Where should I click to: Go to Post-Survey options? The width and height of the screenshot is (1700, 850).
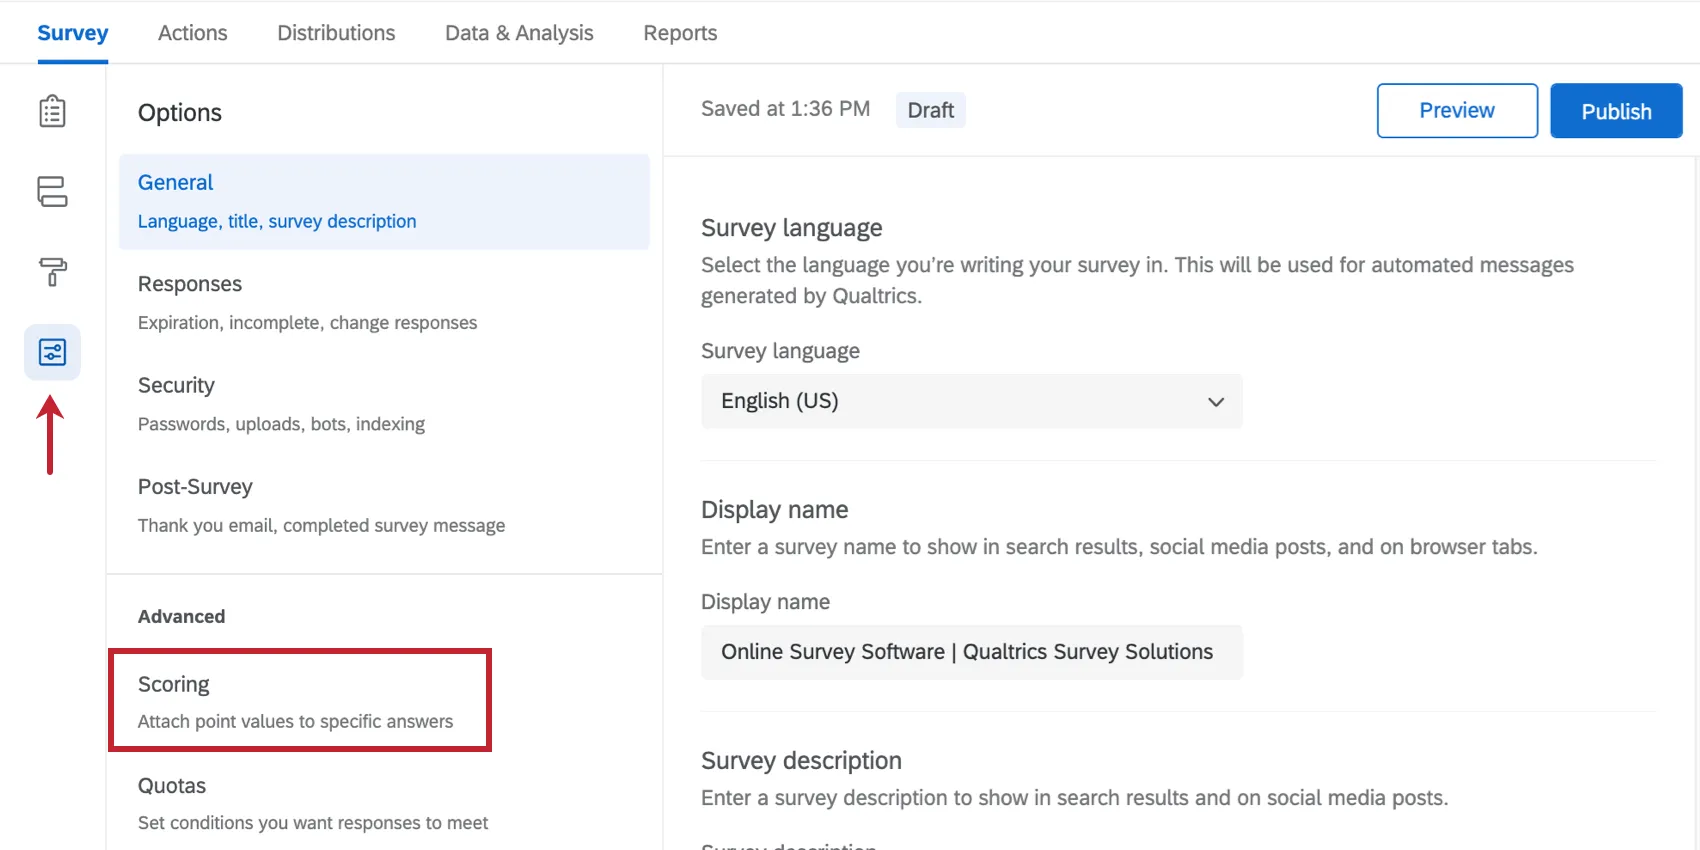click(x=321, y=505)
